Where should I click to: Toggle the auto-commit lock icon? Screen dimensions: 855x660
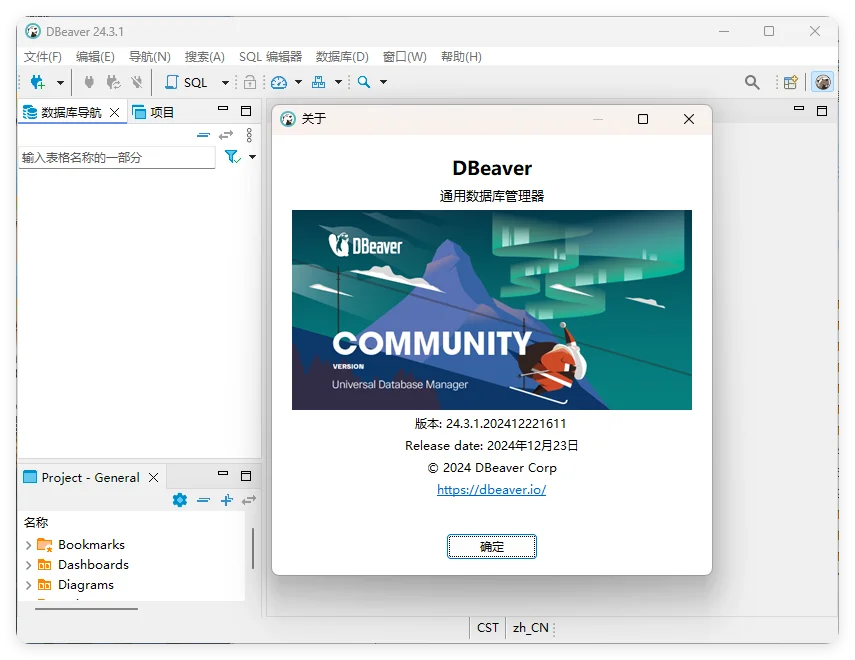point(249,82)
